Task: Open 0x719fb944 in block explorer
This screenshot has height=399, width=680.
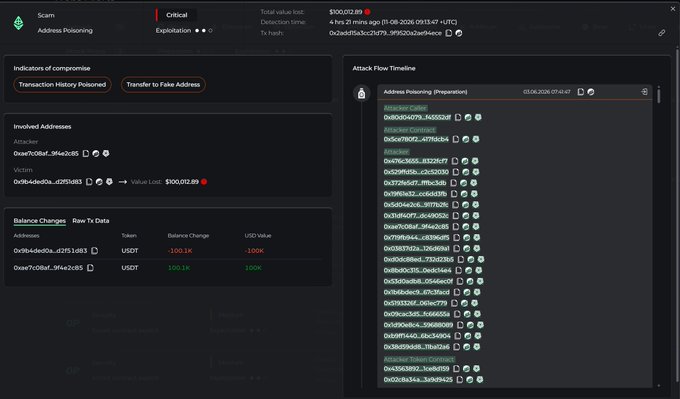Action: (x=467, y=238)
